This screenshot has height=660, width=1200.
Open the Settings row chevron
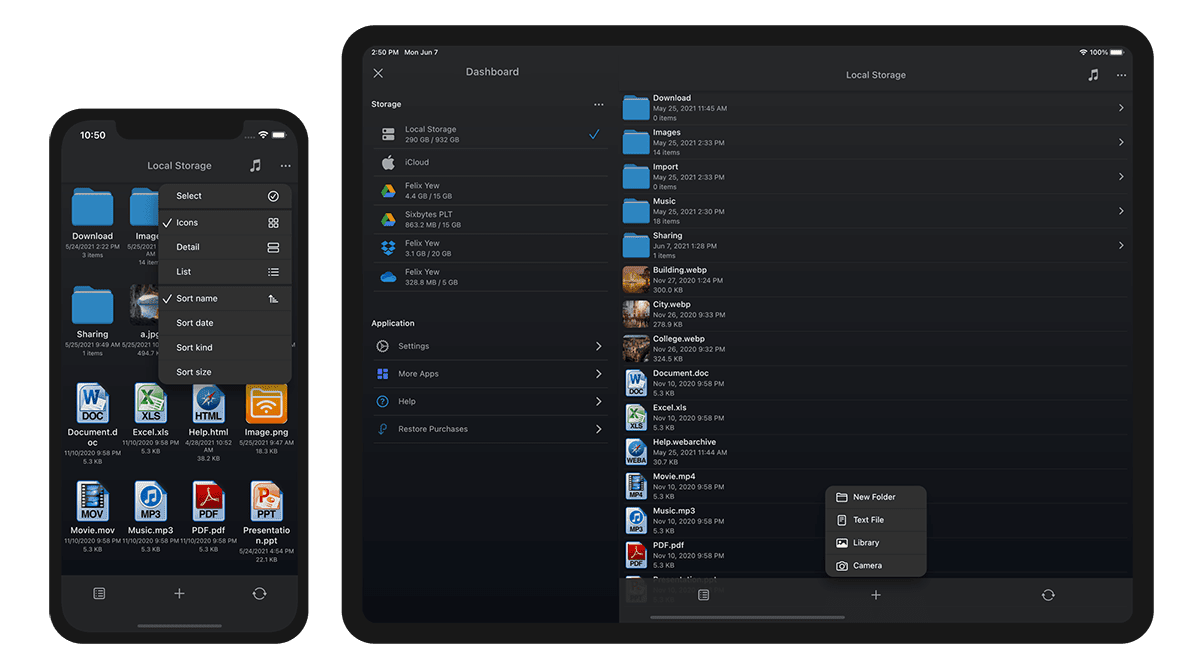click(598, 346)
